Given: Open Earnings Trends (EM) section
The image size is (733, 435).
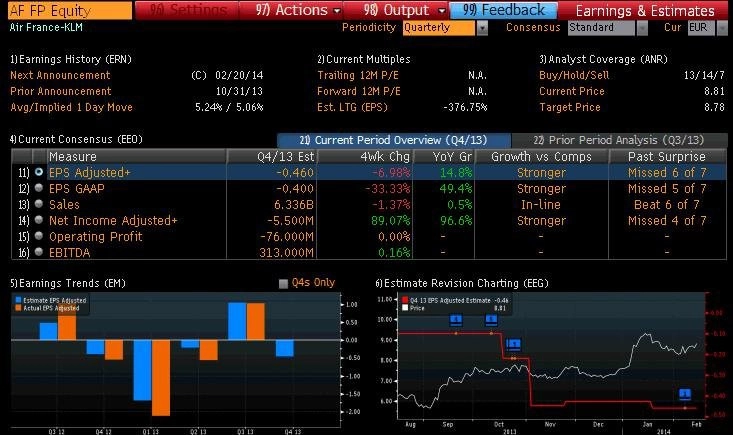Looking at the screenshot, I should pos(68,283).
